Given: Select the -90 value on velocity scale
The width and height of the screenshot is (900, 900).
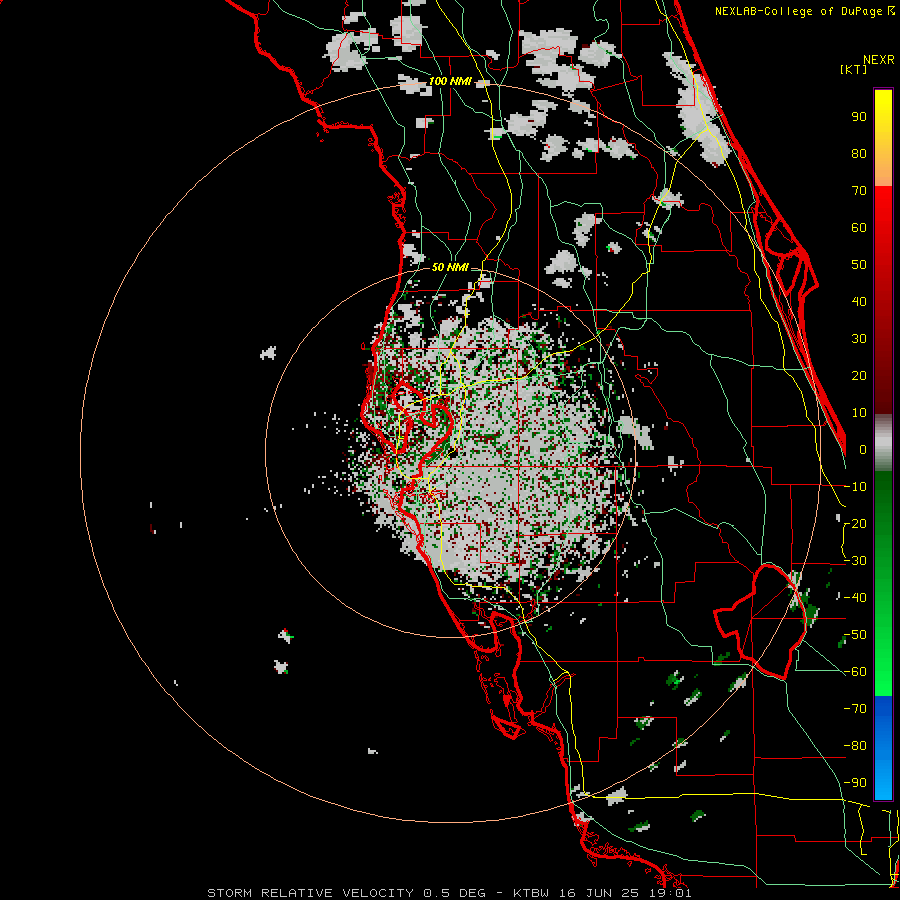Looking at the screenshot, I should point(855,783).
